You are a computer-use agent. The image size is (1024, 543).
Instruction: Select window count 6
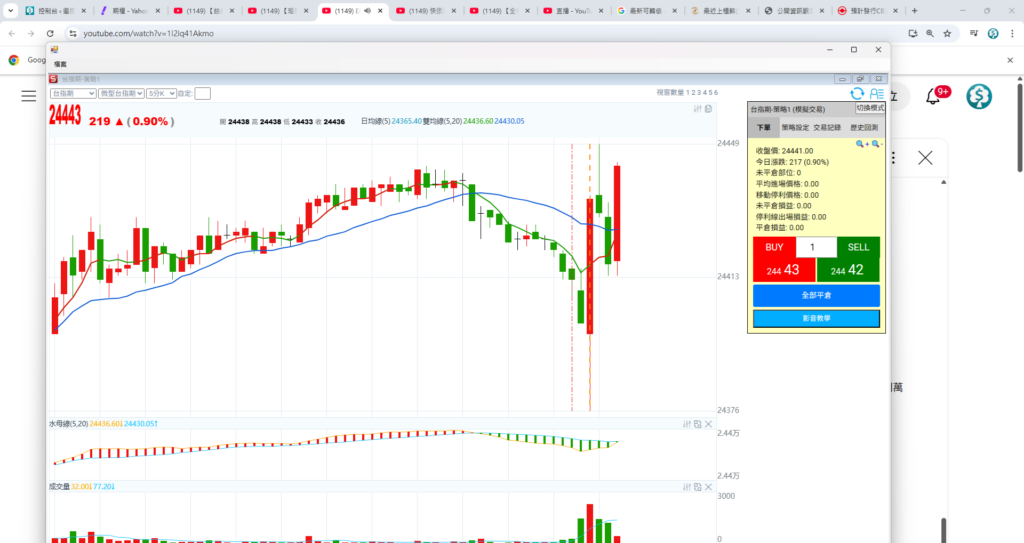[x=716, y=93]
